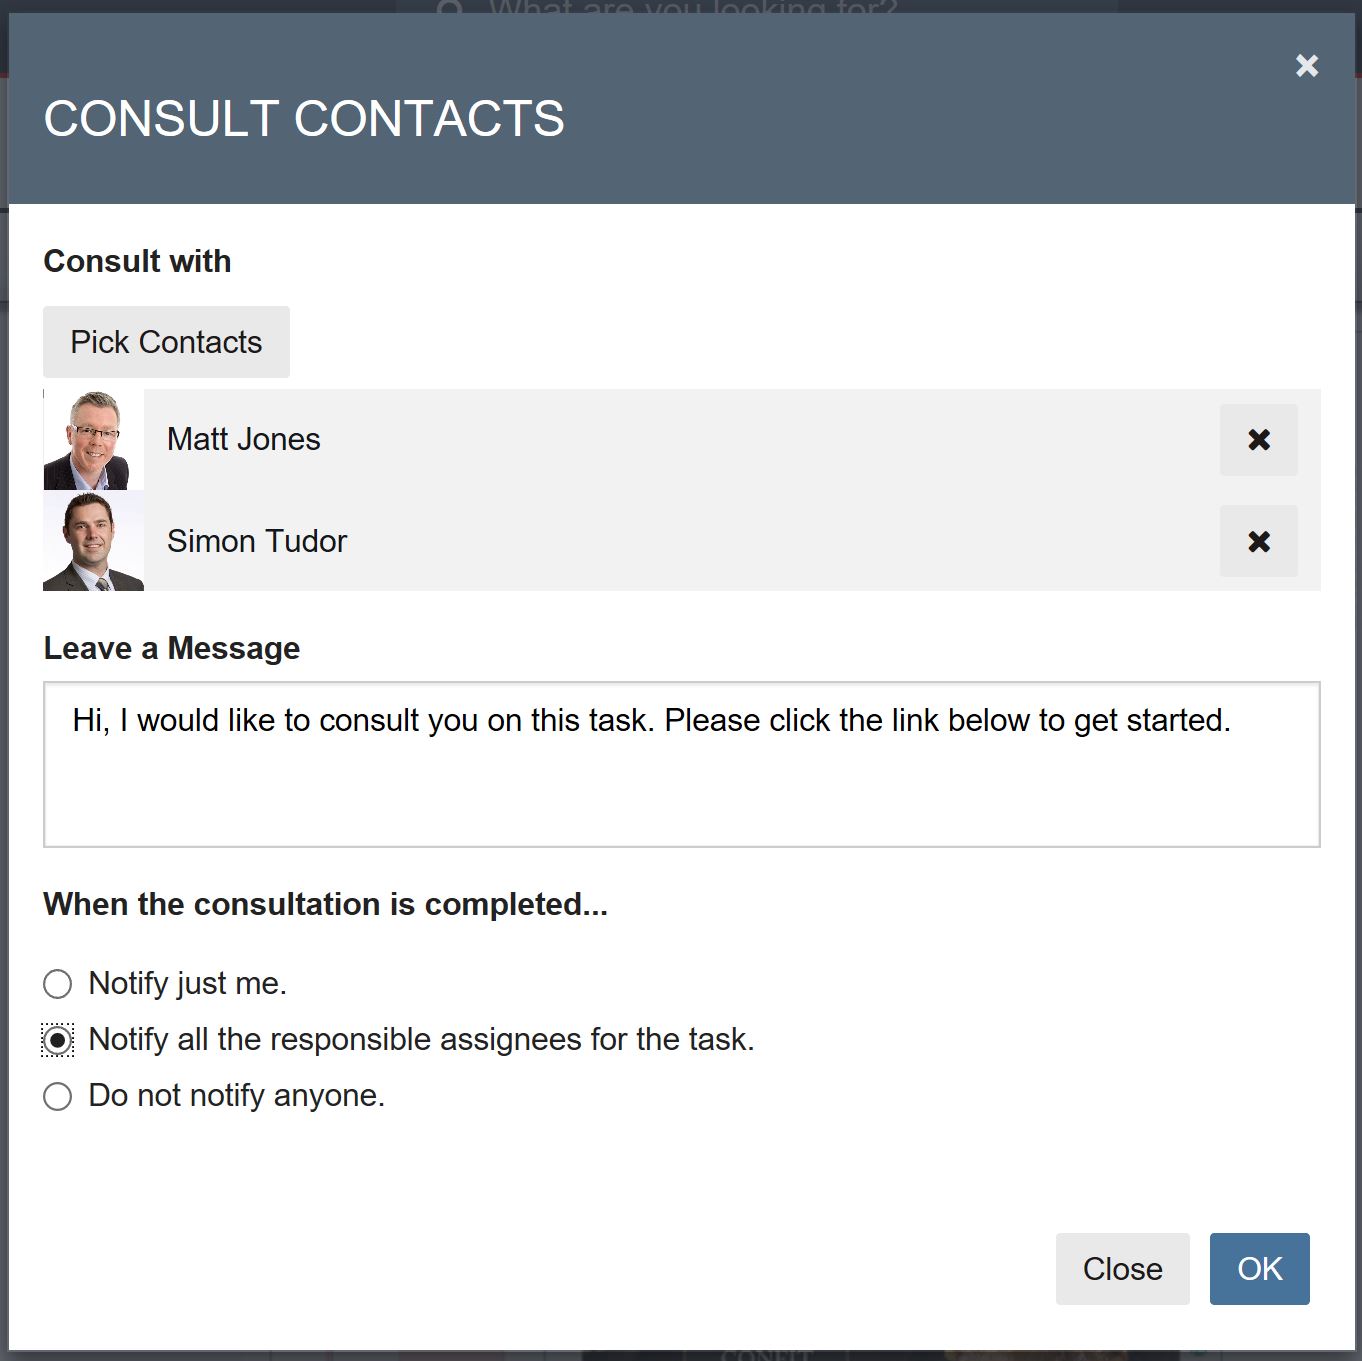Remove Simon Tudor from the consult list
1362x1361 pixels.
(1258, 541)
